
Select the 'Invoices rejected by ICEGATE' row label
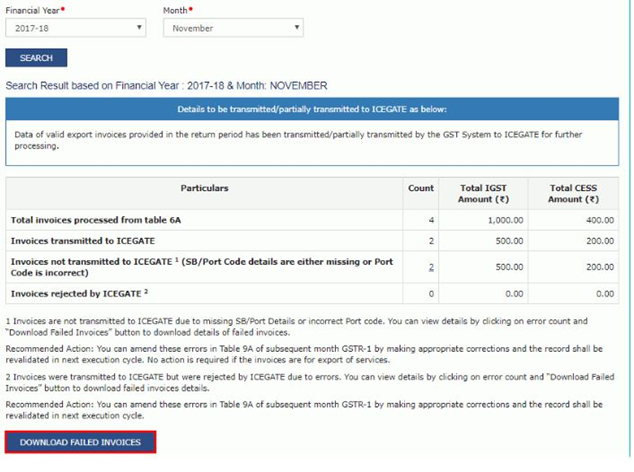pyautogui.click(x=79, y=293)
